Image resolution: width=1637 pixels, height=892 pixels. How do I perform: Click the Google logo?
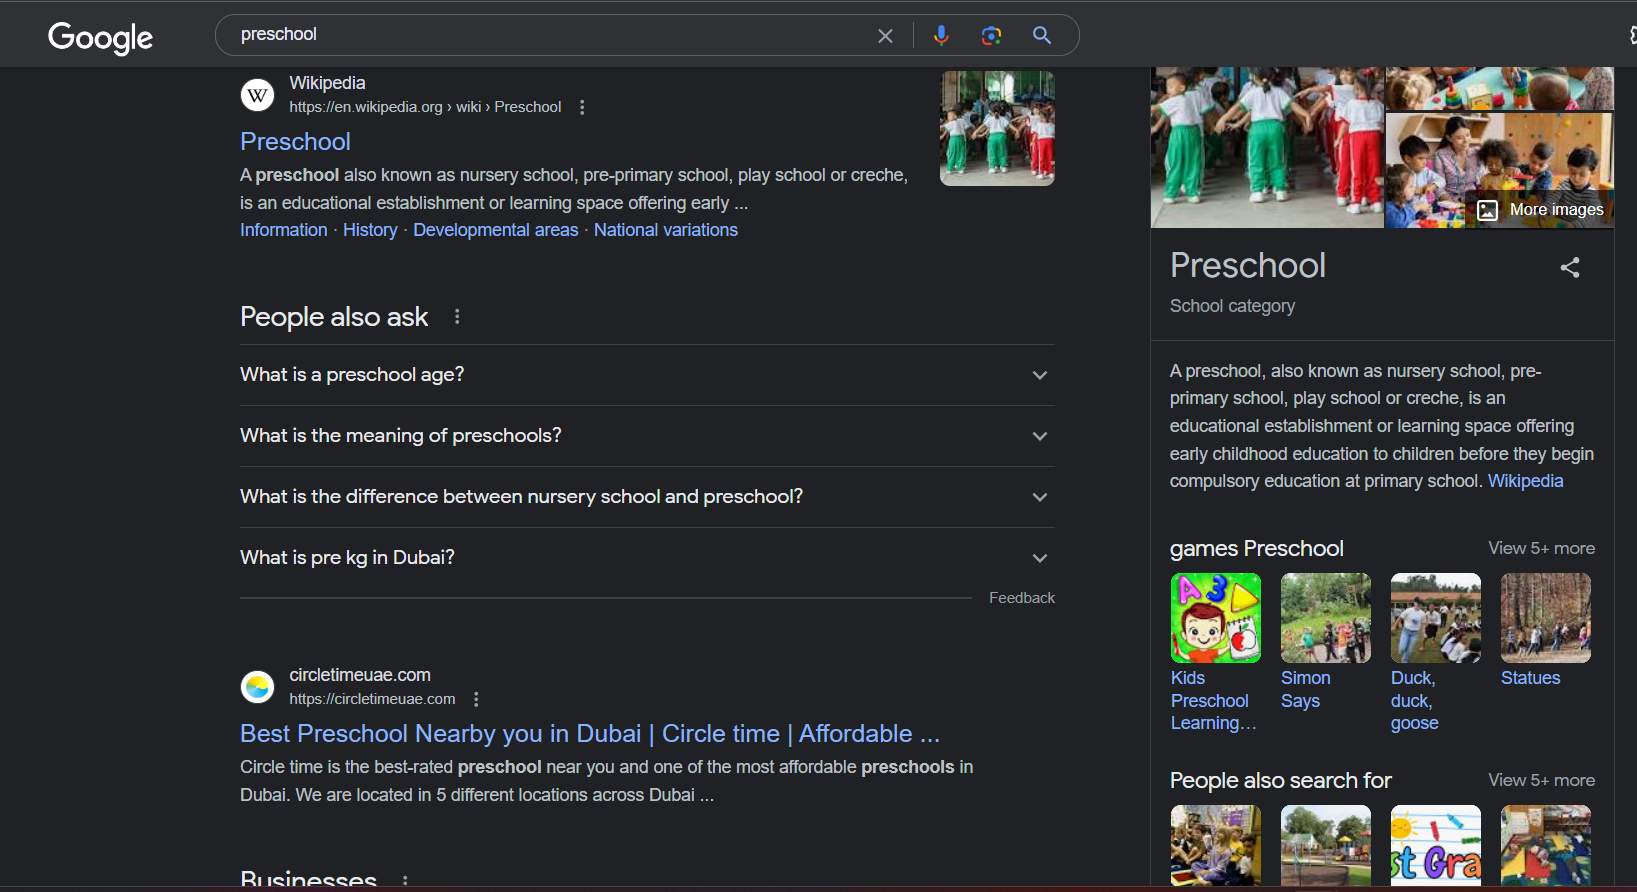pos(100,37)
